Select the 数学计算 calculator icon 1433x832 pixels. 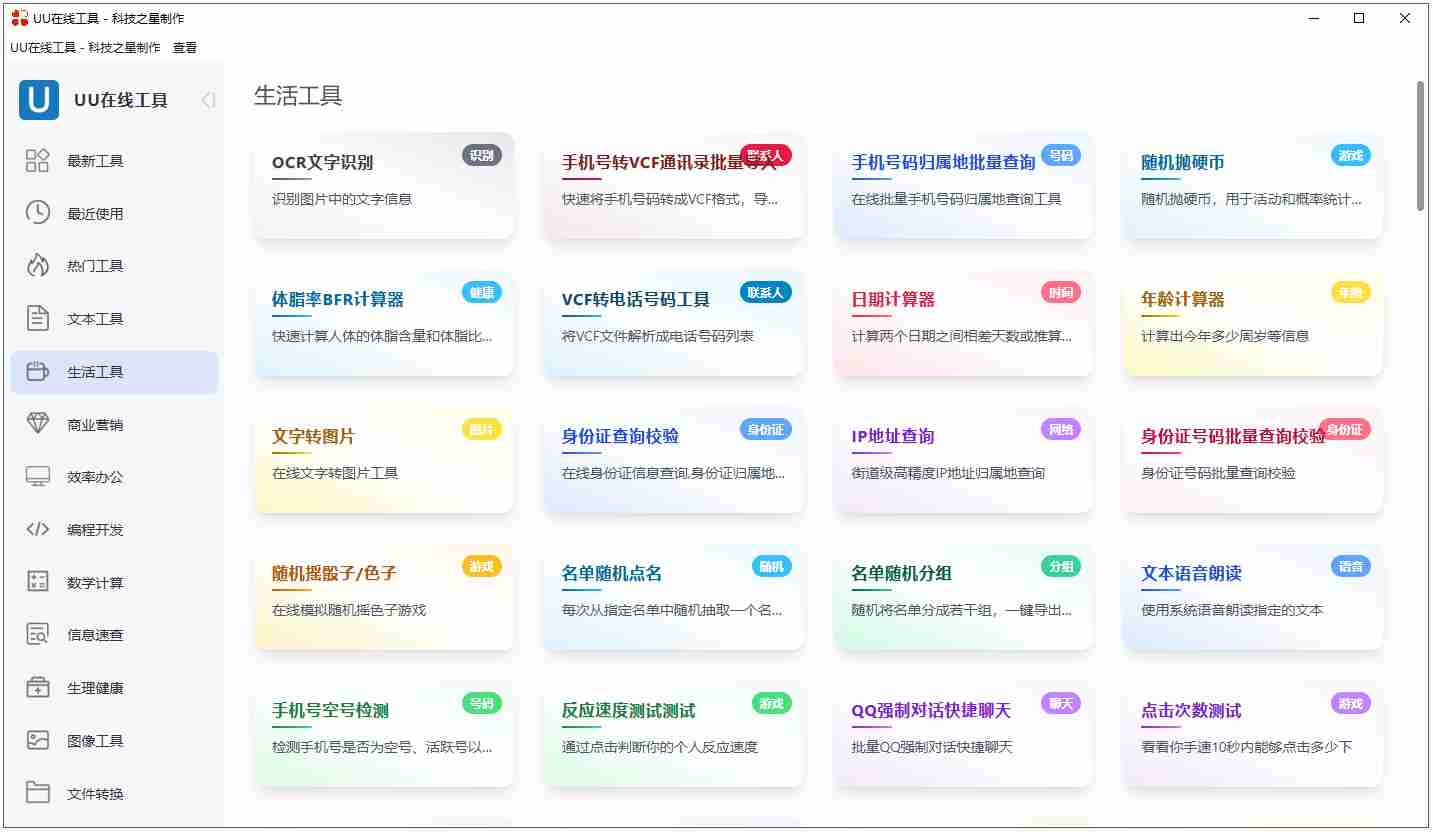37,582
